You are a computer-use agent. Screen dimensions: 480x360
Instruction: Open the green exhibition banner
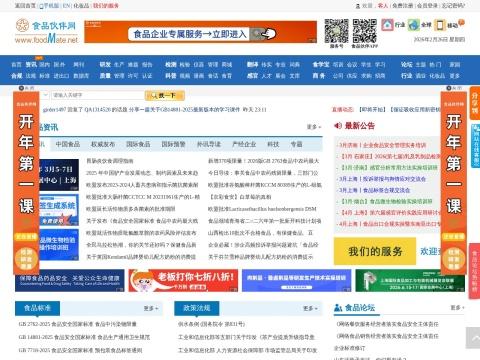[x=410, y=280]
